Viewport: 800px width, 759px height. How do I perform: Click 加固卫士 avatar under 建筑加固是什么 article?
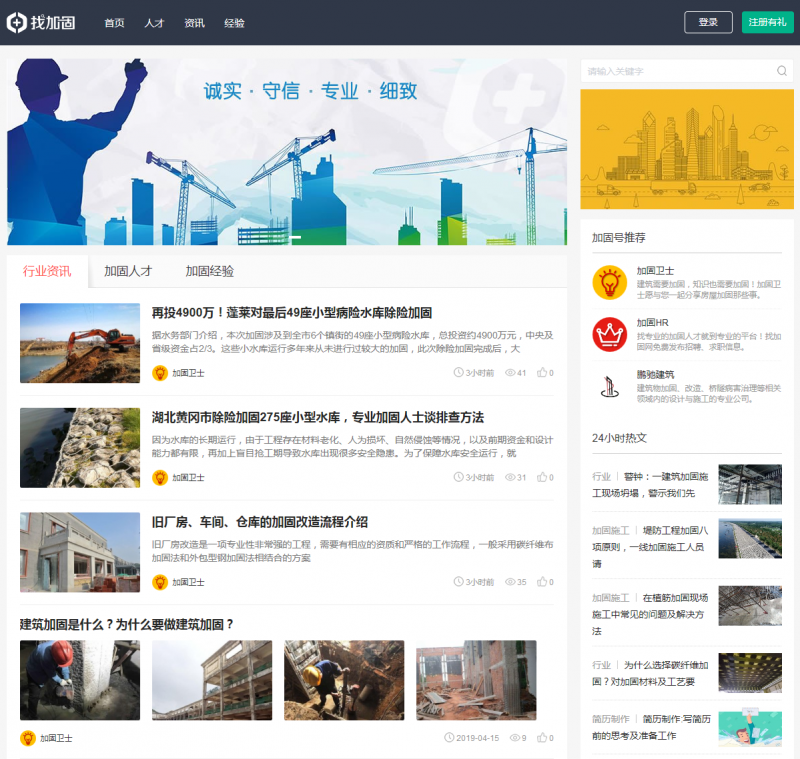tap(28, 738)
